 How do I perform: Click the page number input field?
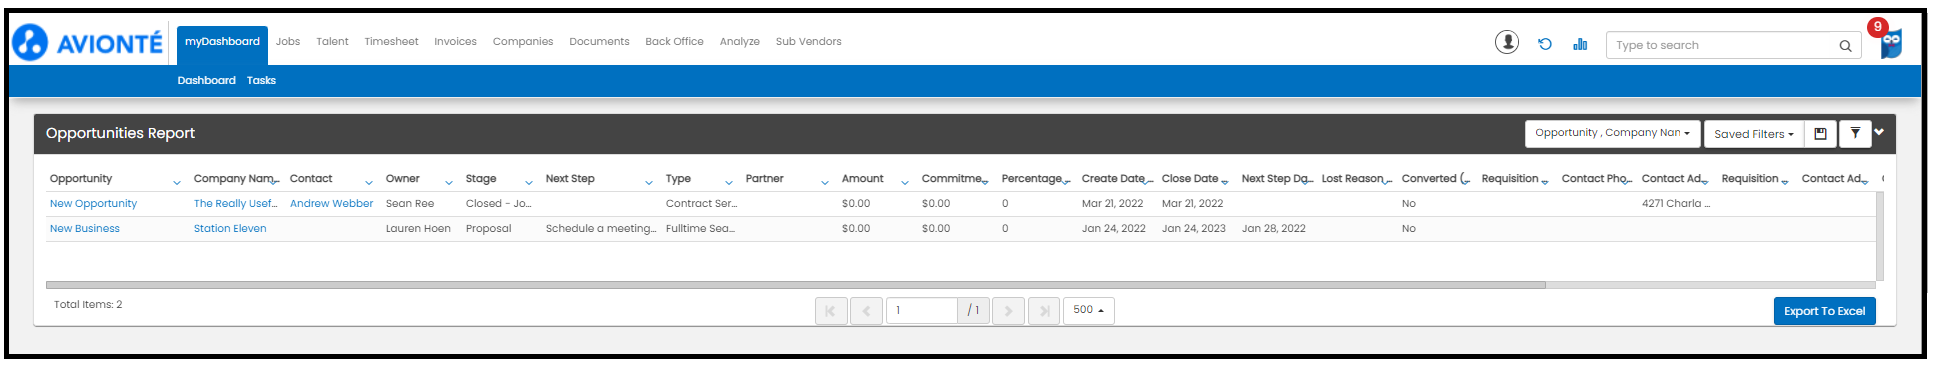tap(921, 311)
